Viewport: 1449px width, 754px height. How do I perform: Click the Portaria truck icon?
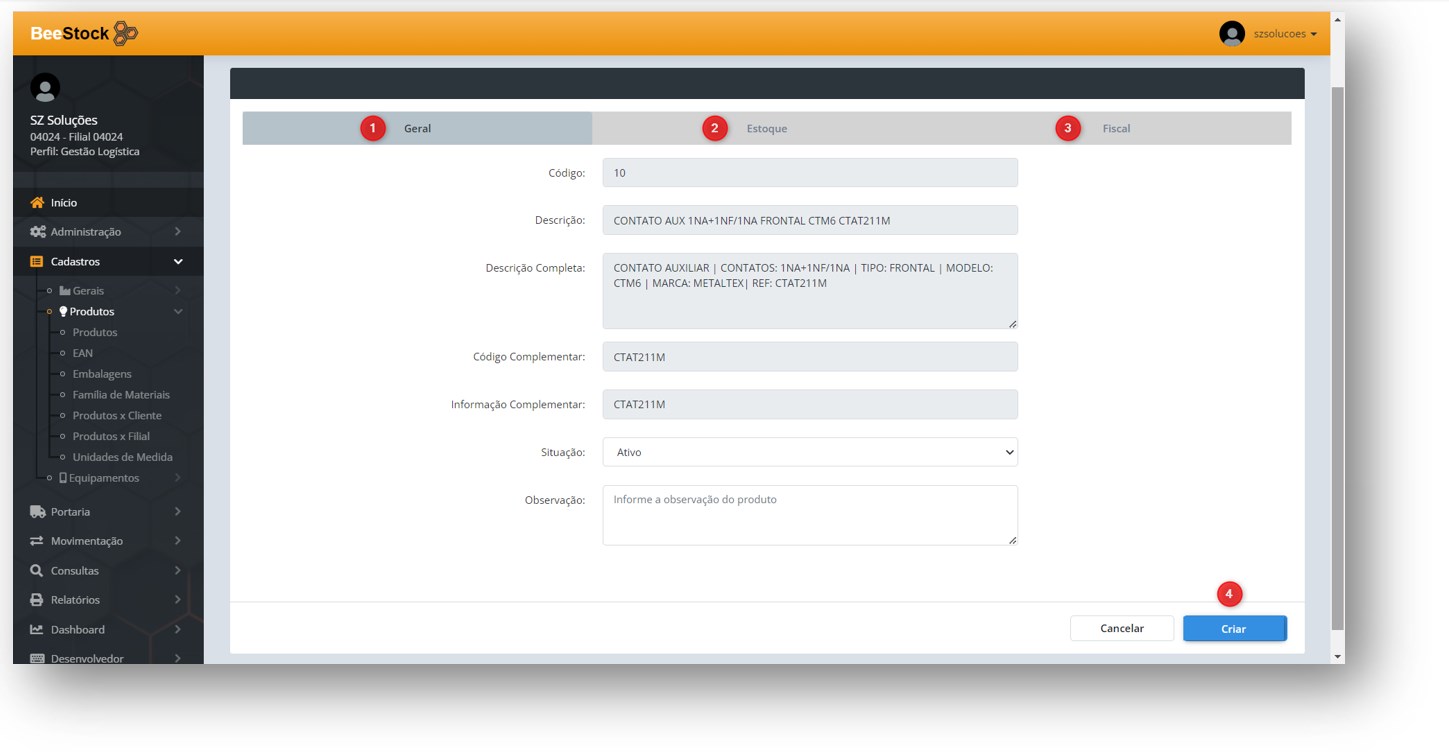(37, 512)
